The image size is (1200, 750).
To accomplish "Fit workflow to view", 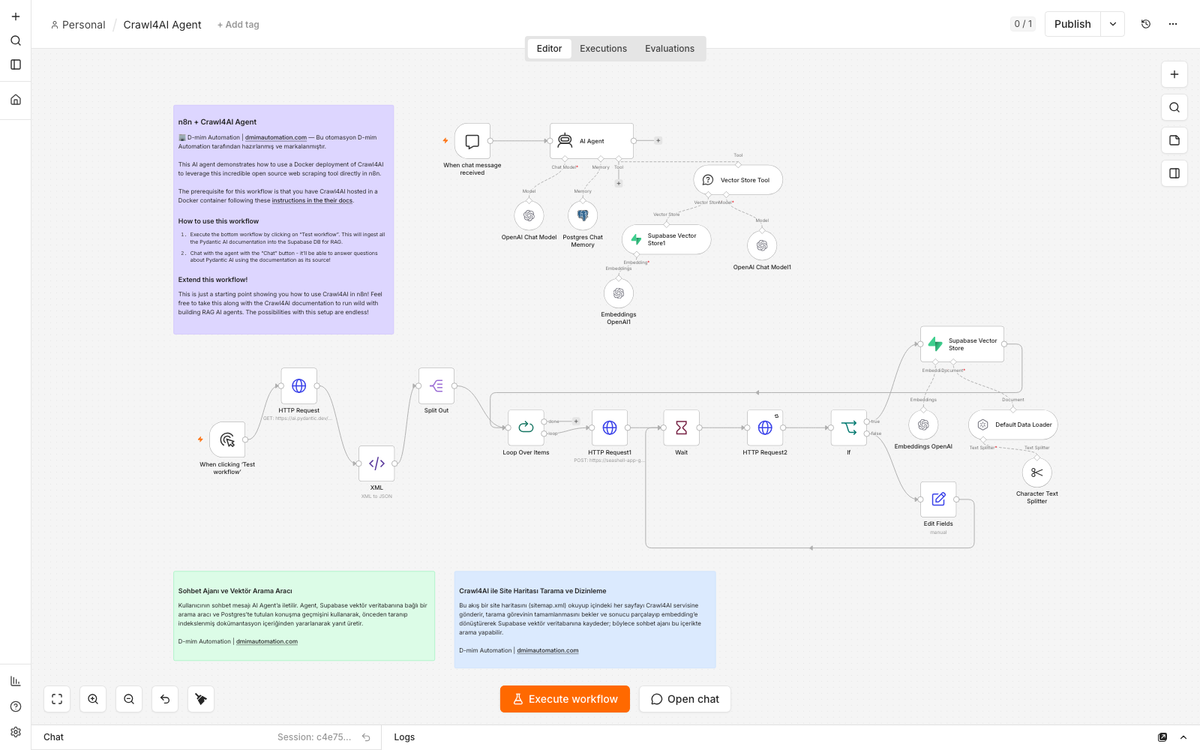I will 57,699.
